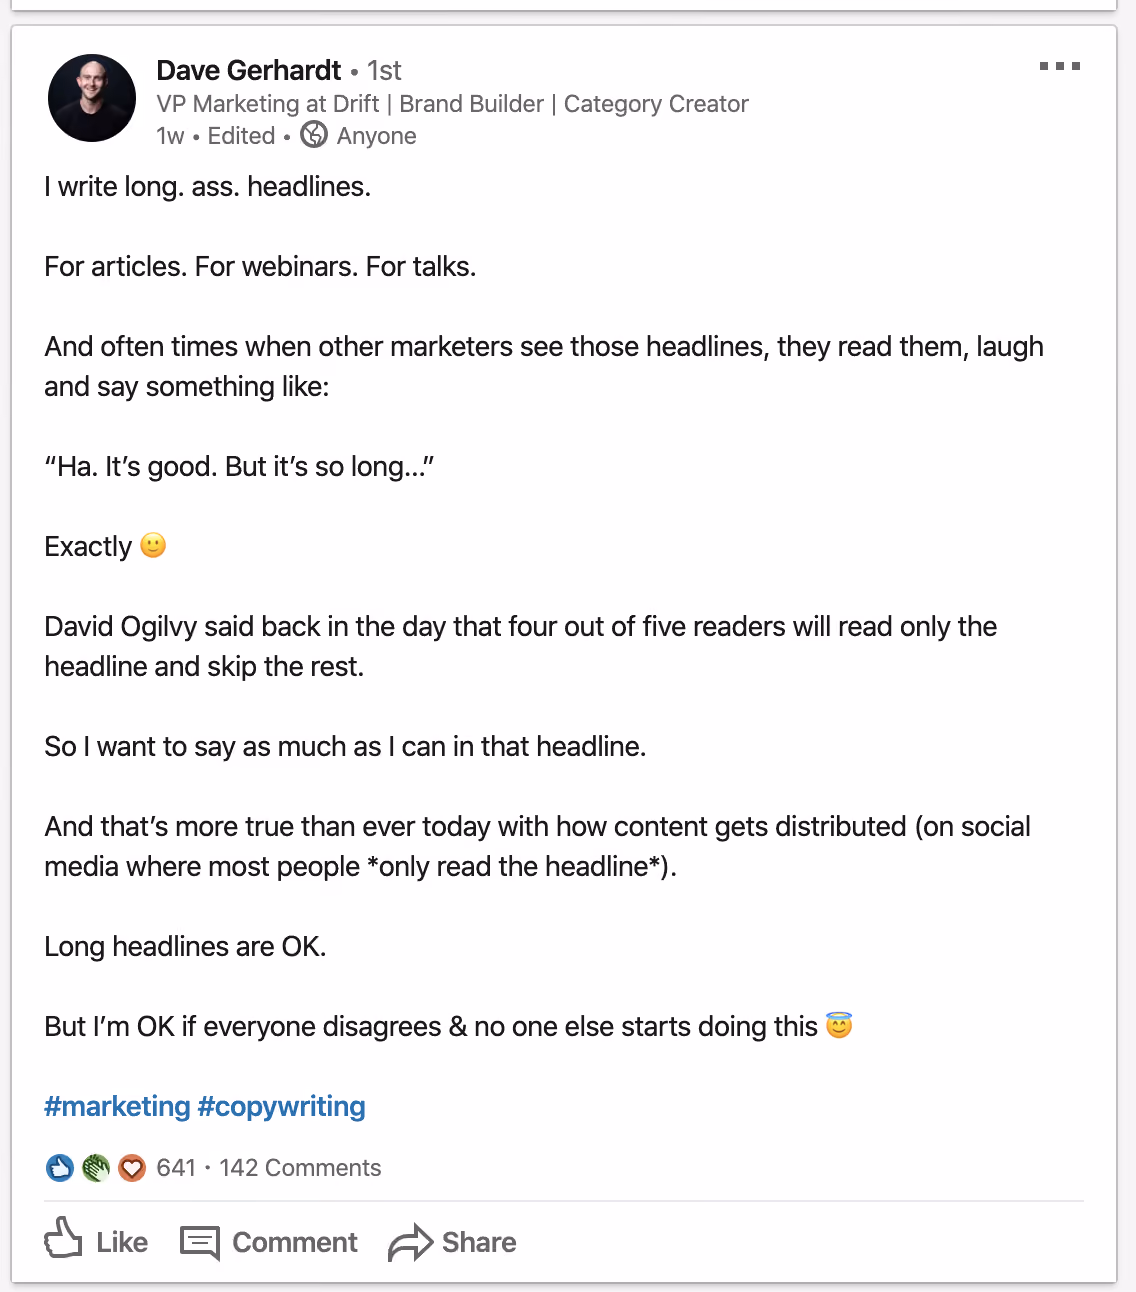Click the speech bubble Comment icon
Viewport: 1136px width, 1292px height.
pos(200,1242)
